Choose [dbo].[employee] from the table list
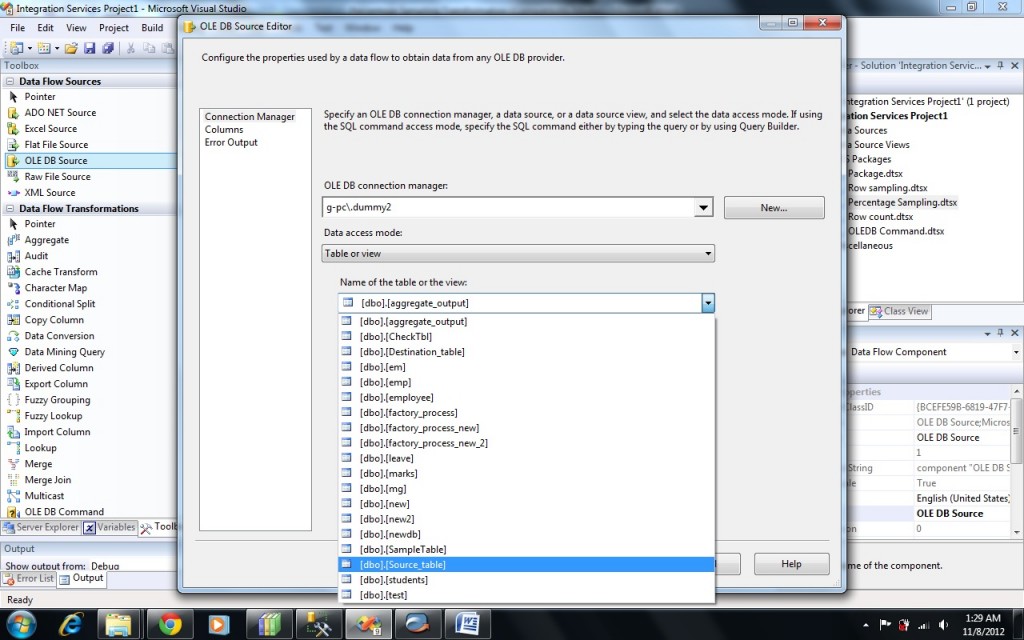Viewport: 1024px width, 640px height. click(396, 398)
